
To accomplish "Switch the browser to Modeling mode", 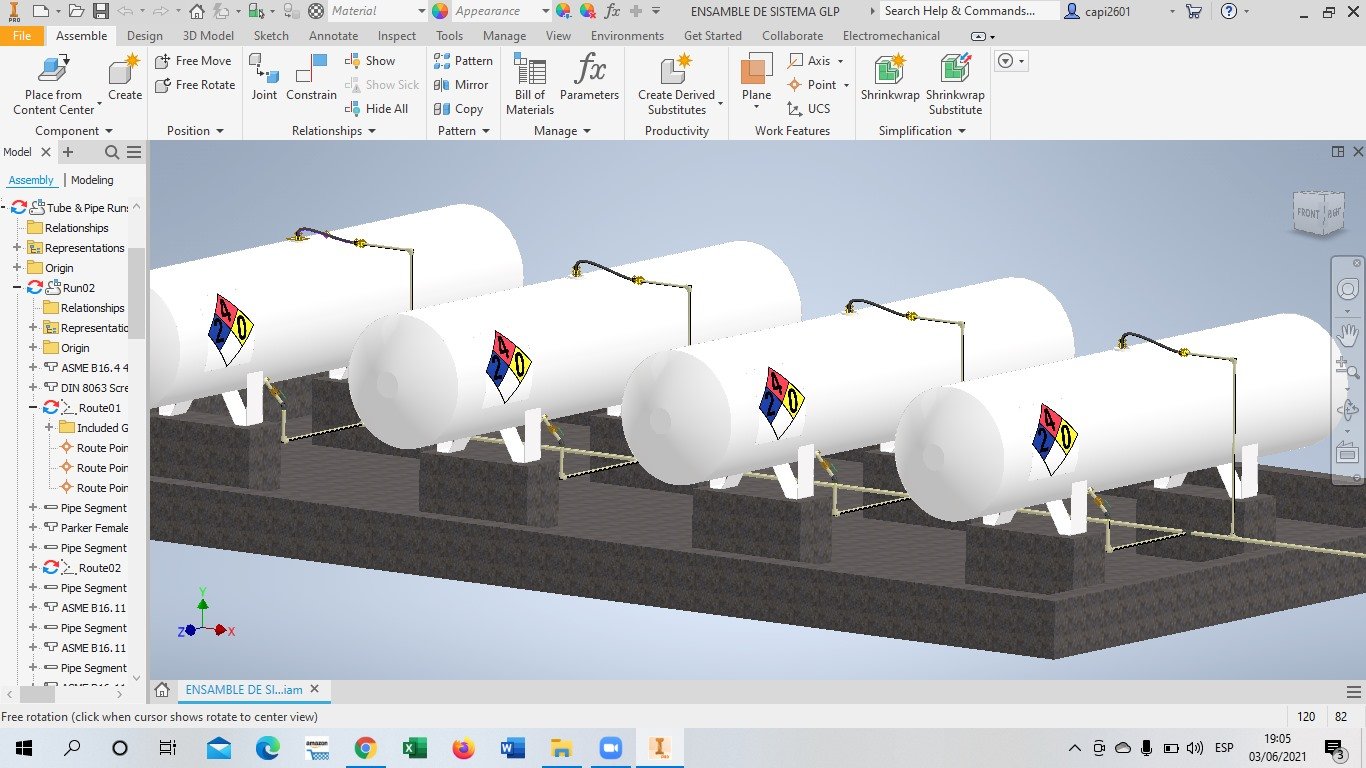I will click(x=92, y=180).
